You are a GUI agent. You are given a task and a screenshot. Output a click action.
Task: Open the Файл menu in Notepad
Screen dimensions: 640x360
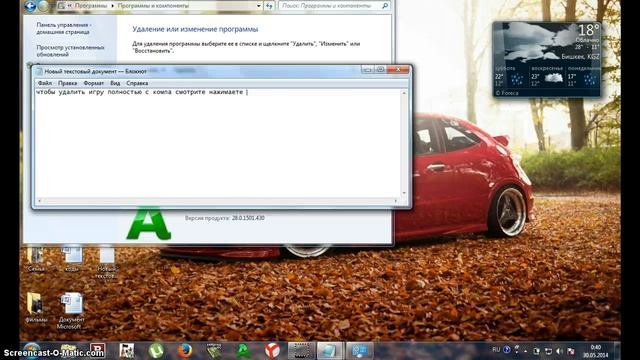[45, 83]
